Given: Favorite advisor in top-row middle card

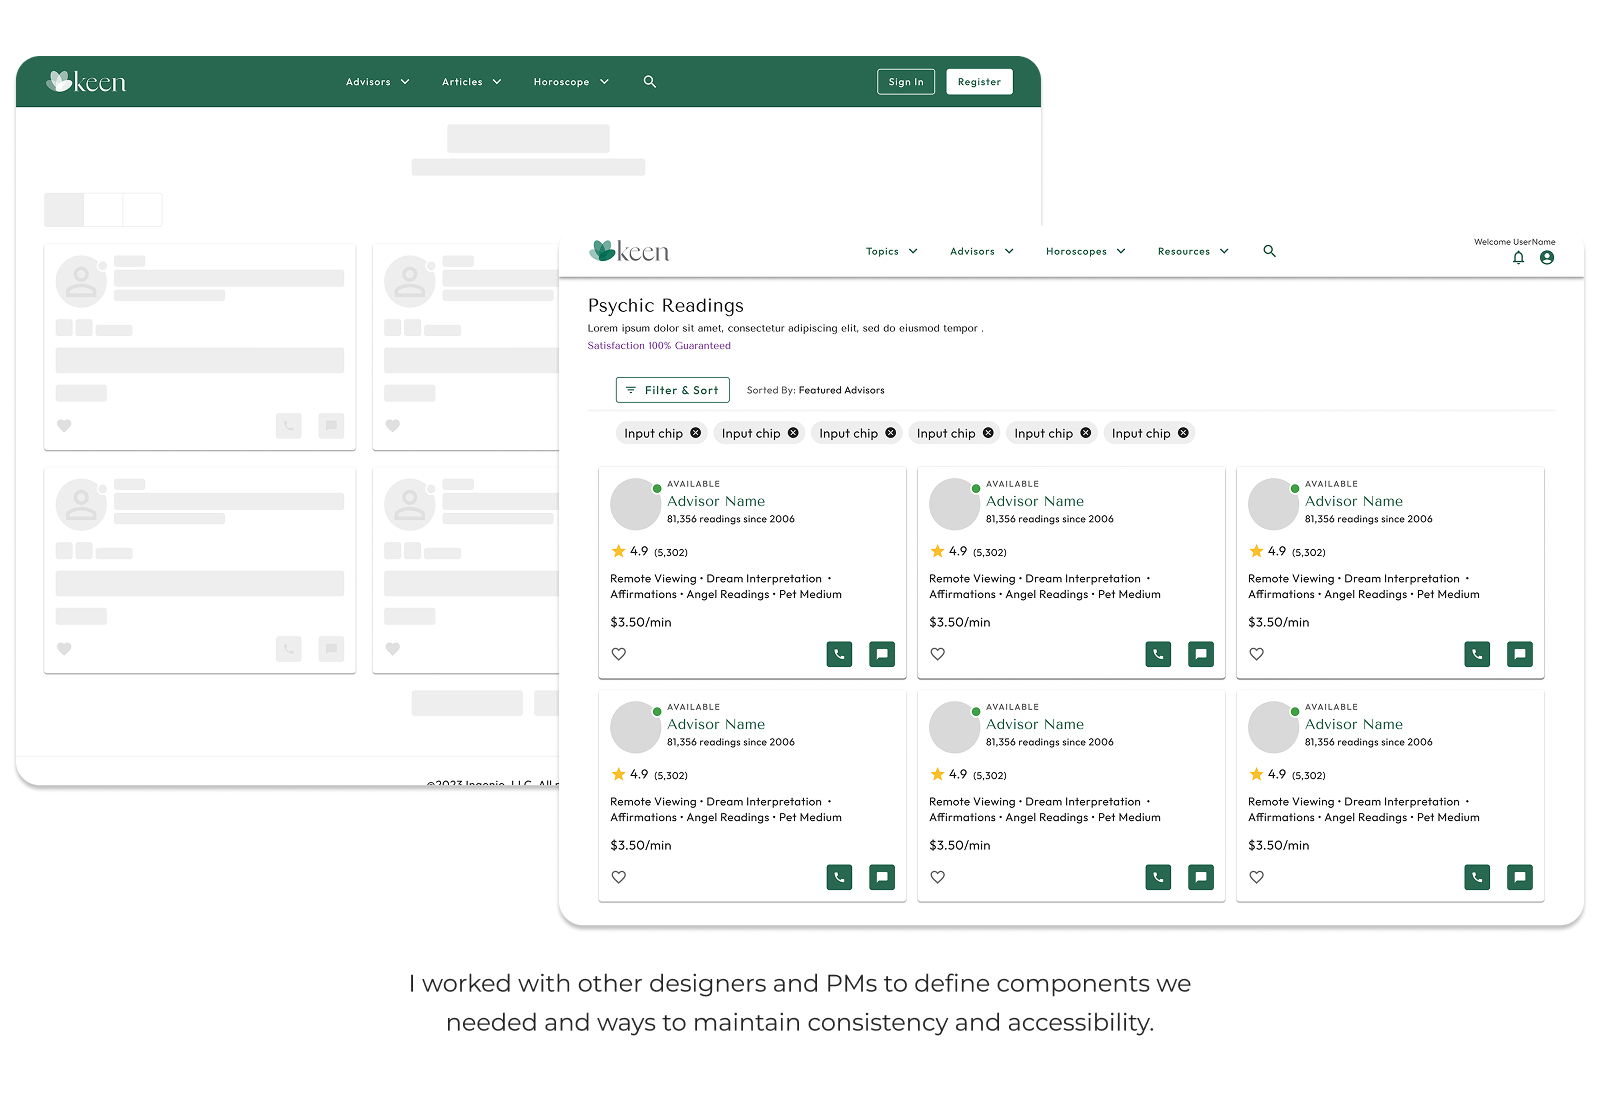Looking at the screenshot, I should 938,654.
